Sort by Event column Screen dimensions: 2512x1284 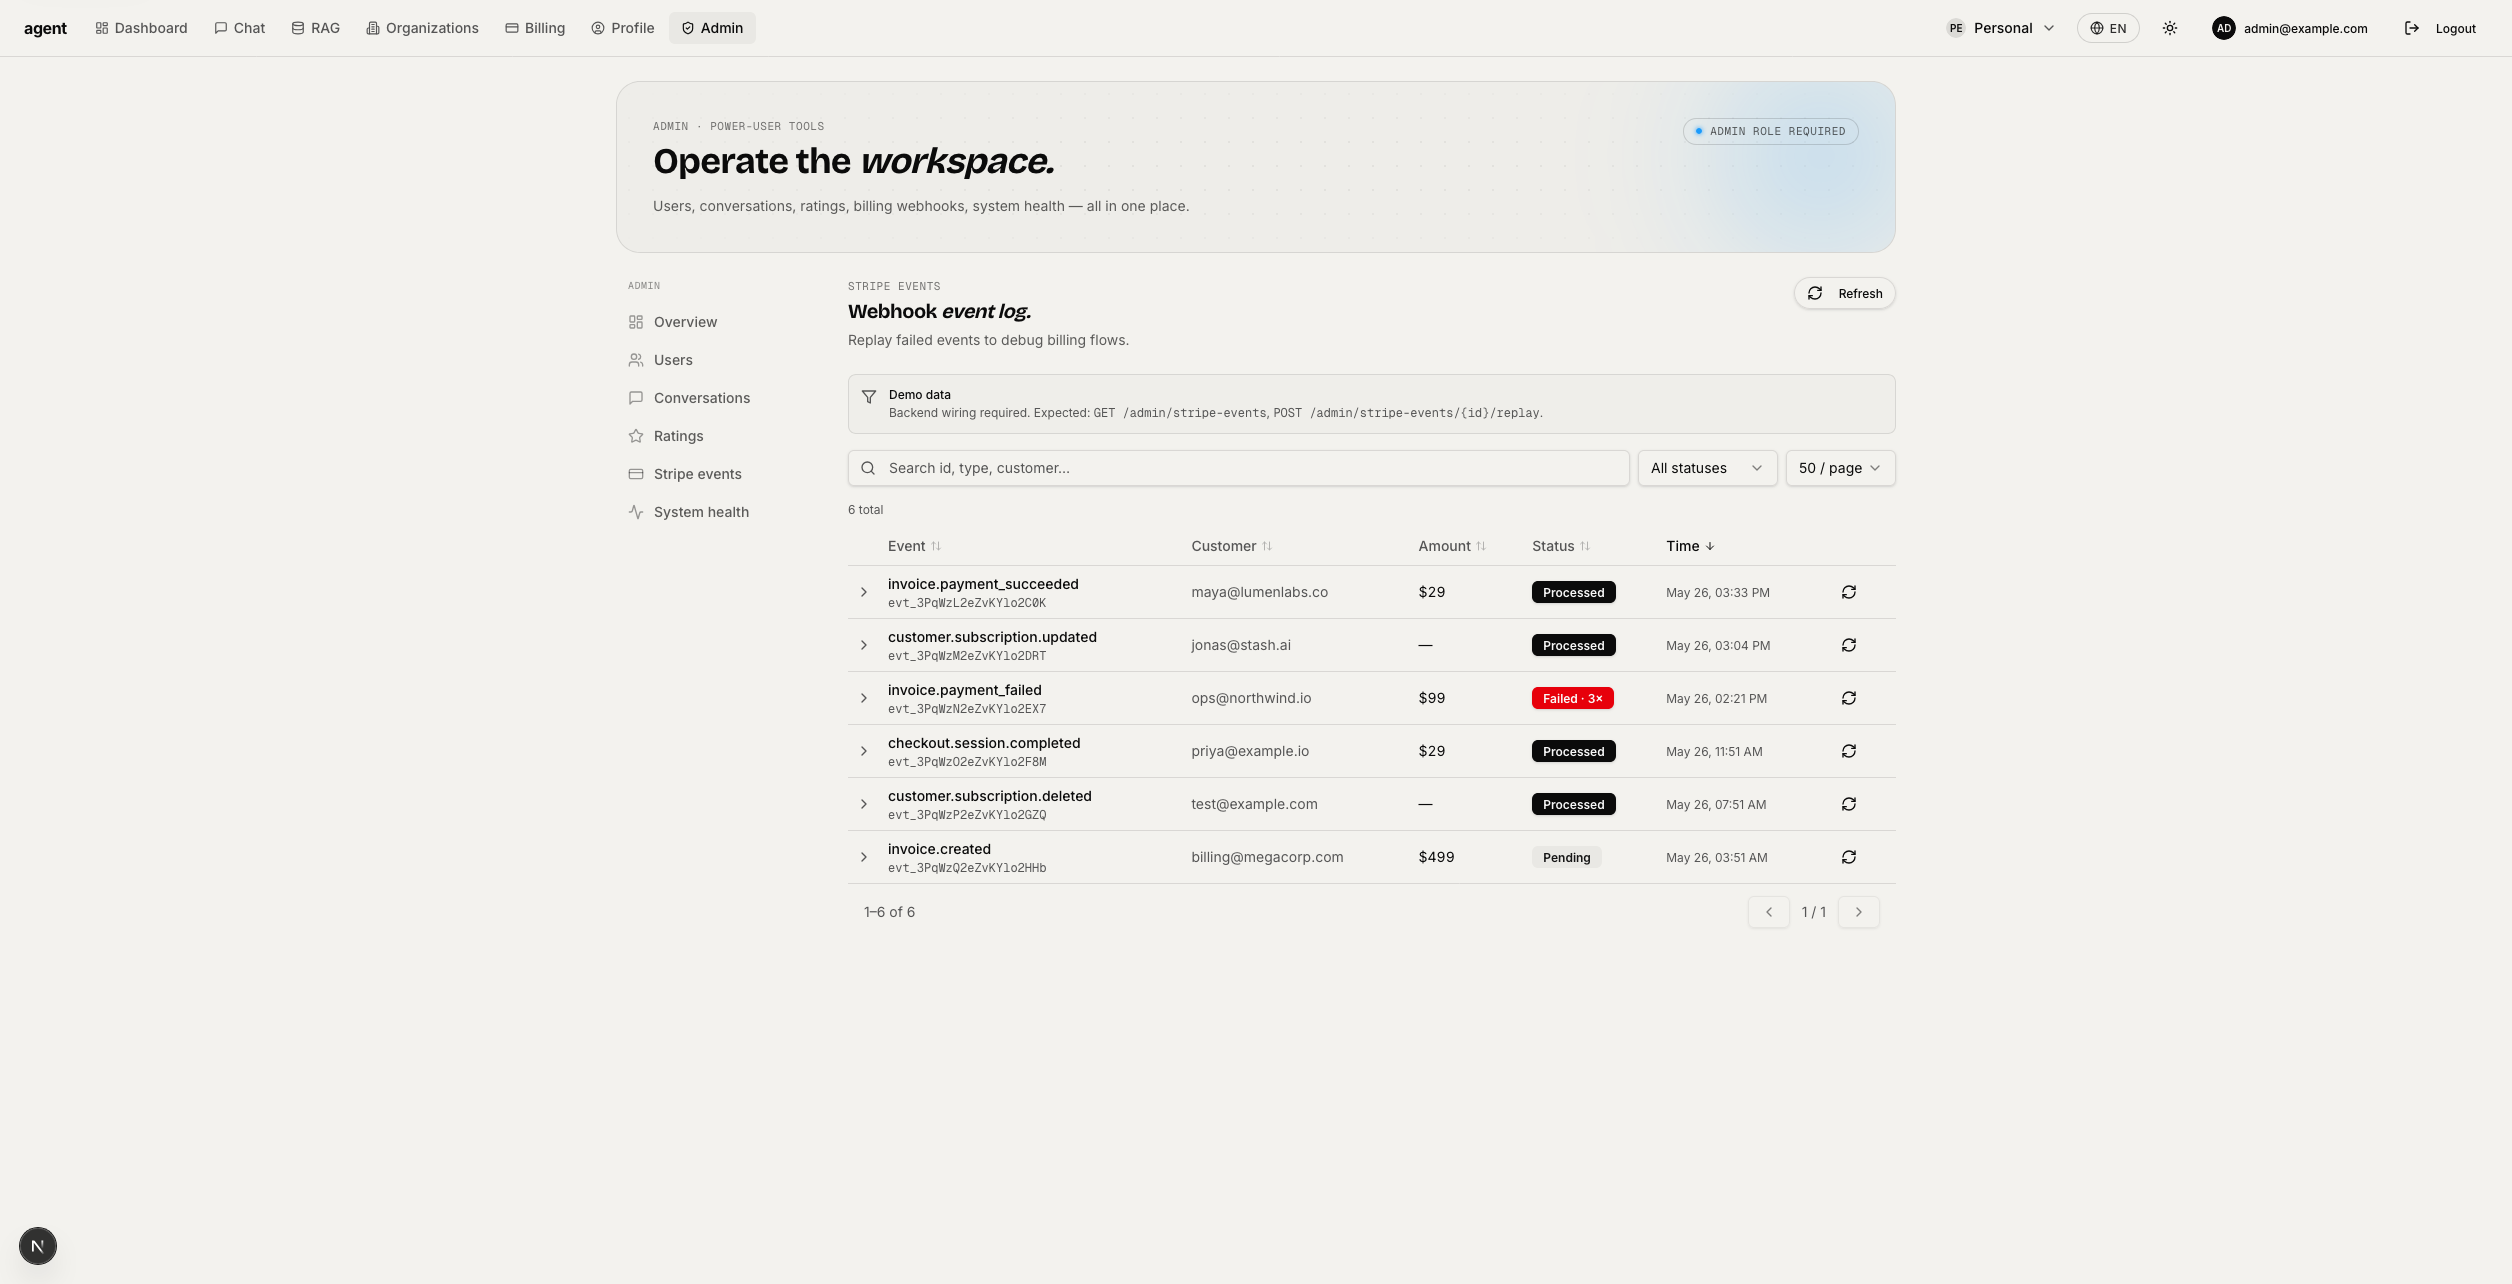(914, 546)
